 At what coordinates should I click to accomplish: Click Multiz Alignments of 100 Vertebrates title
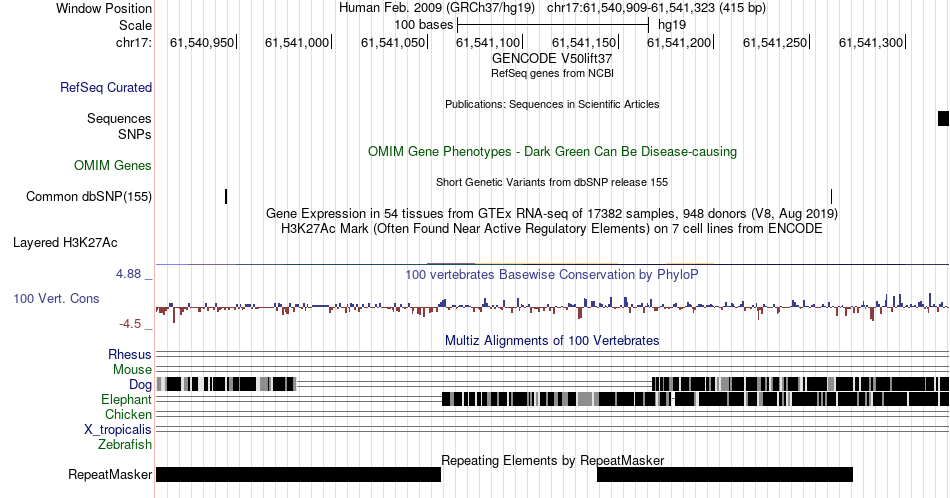552,340
